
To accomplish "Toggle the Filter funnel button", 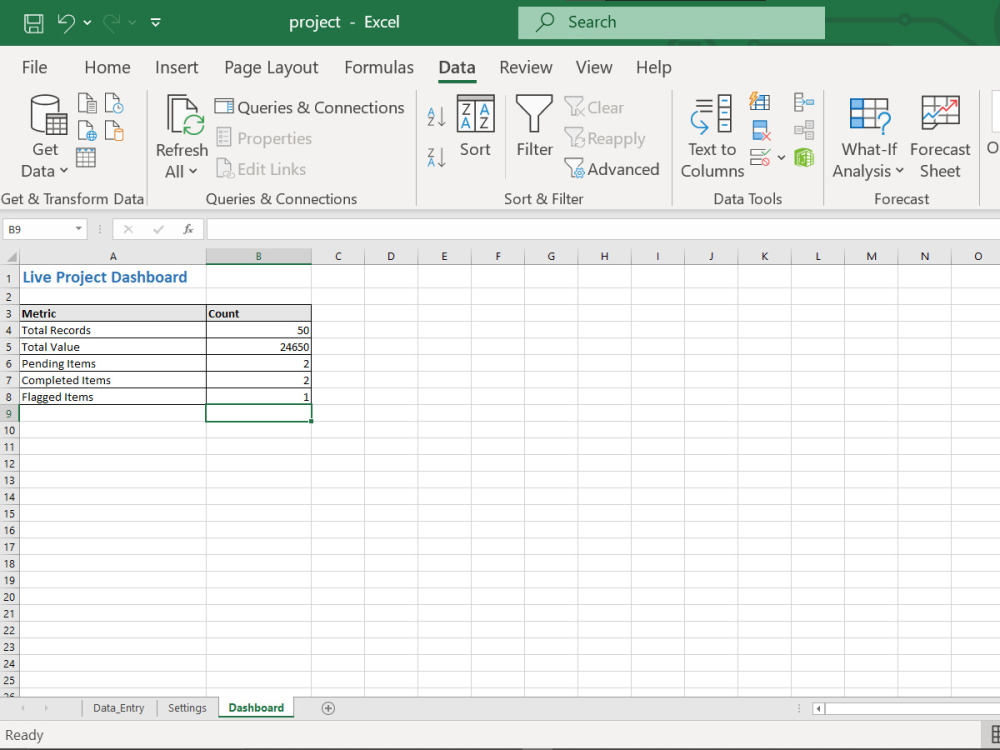I will pos(534,126).
